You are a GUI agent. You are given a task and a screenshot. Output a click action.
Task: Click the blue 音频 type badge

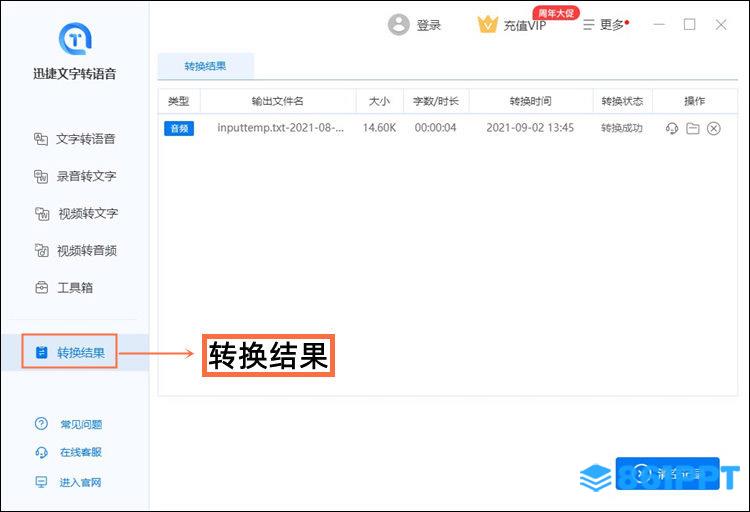[179, 128]
